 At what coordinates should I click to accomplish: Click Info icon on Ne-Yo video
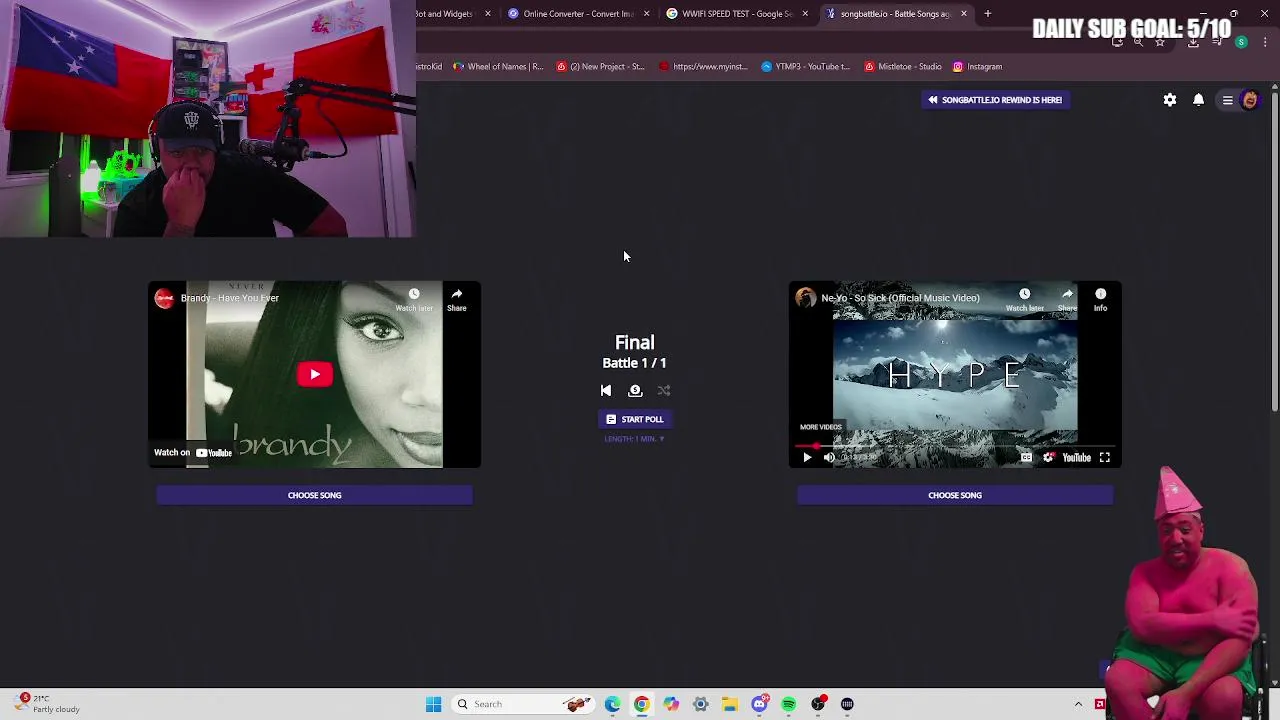click(x=1100, y=299)
